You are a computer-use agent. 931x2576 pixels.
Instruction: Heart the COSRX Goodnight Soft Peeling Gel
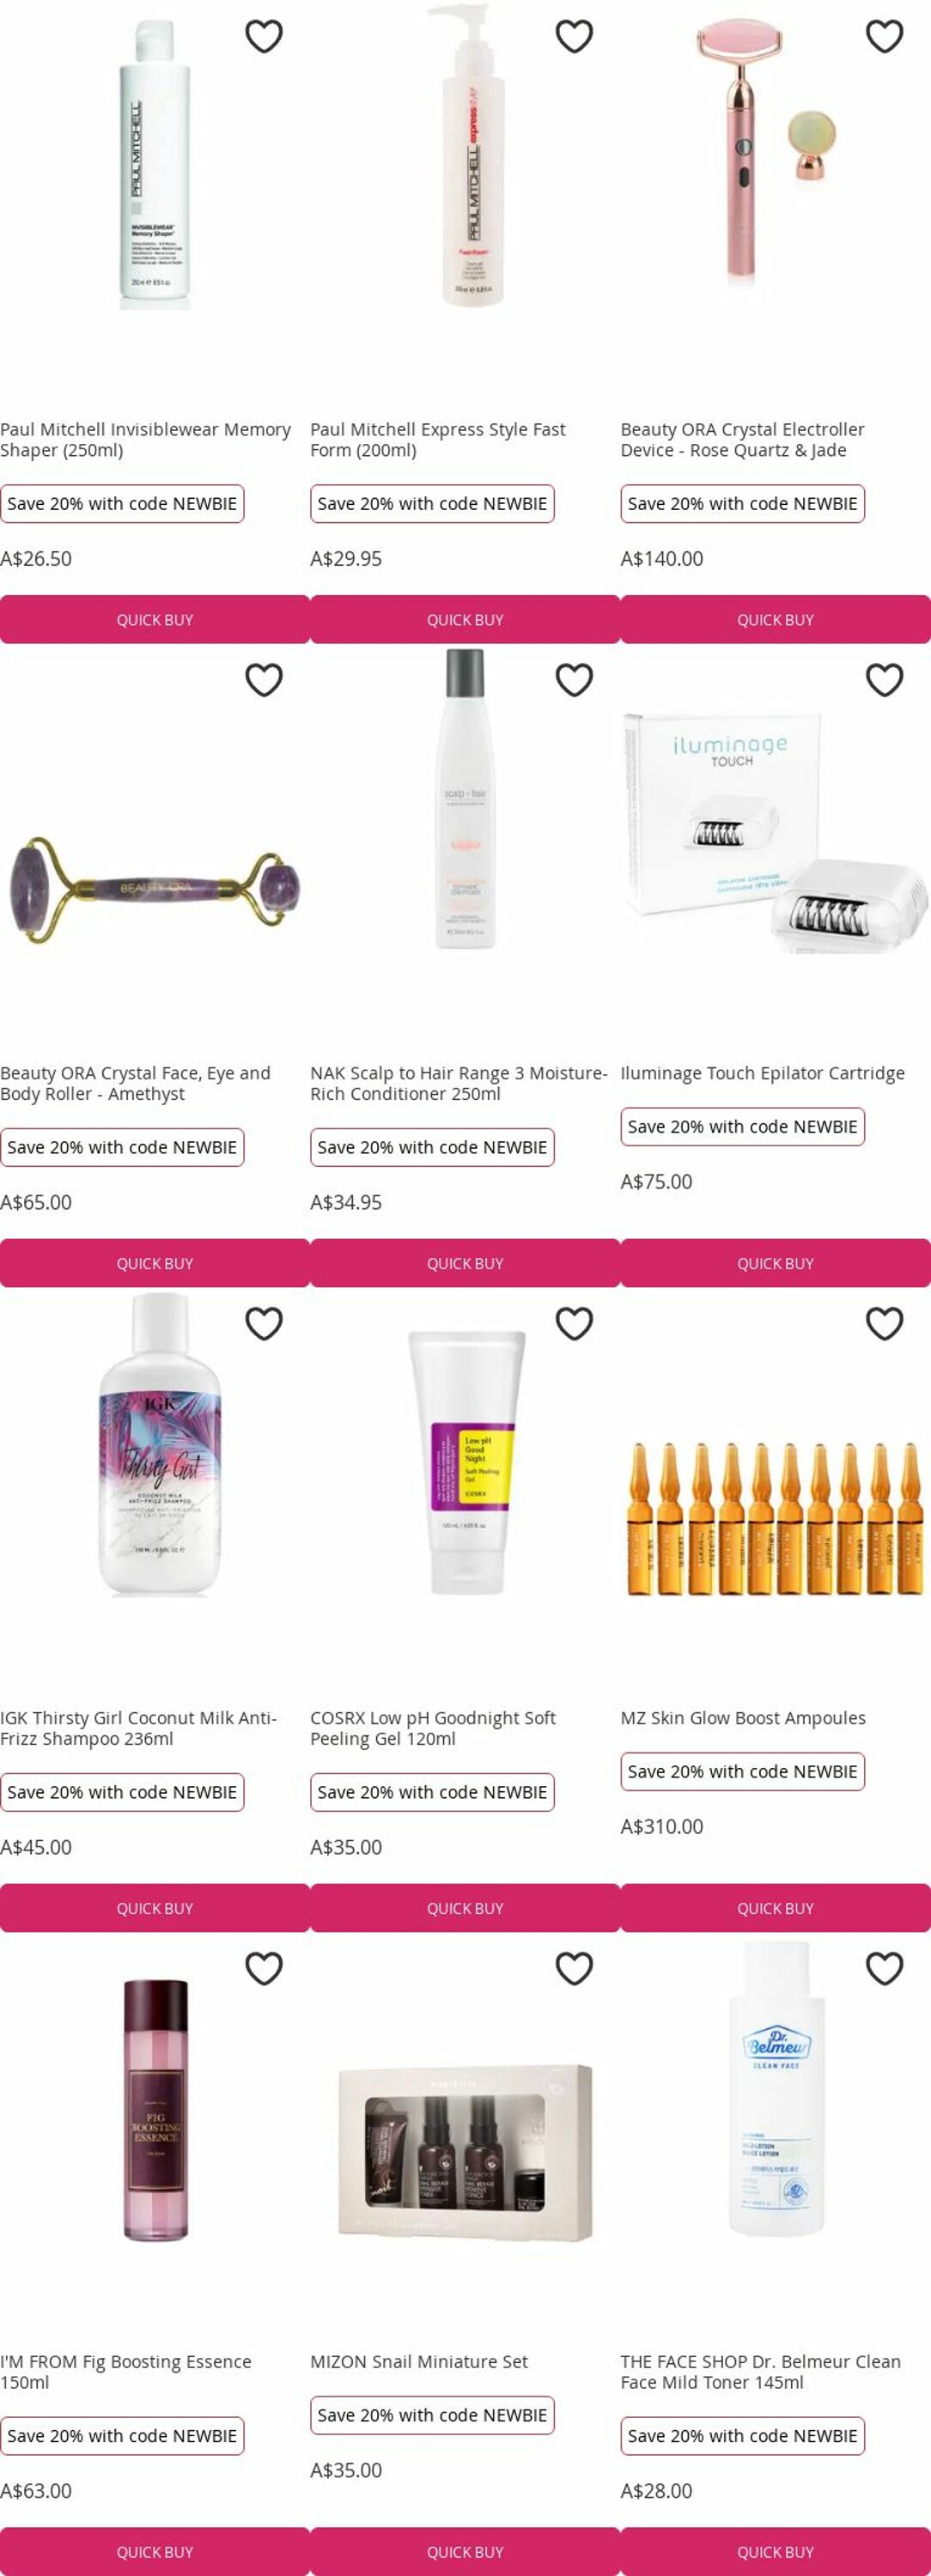(x=574, y=1324)
